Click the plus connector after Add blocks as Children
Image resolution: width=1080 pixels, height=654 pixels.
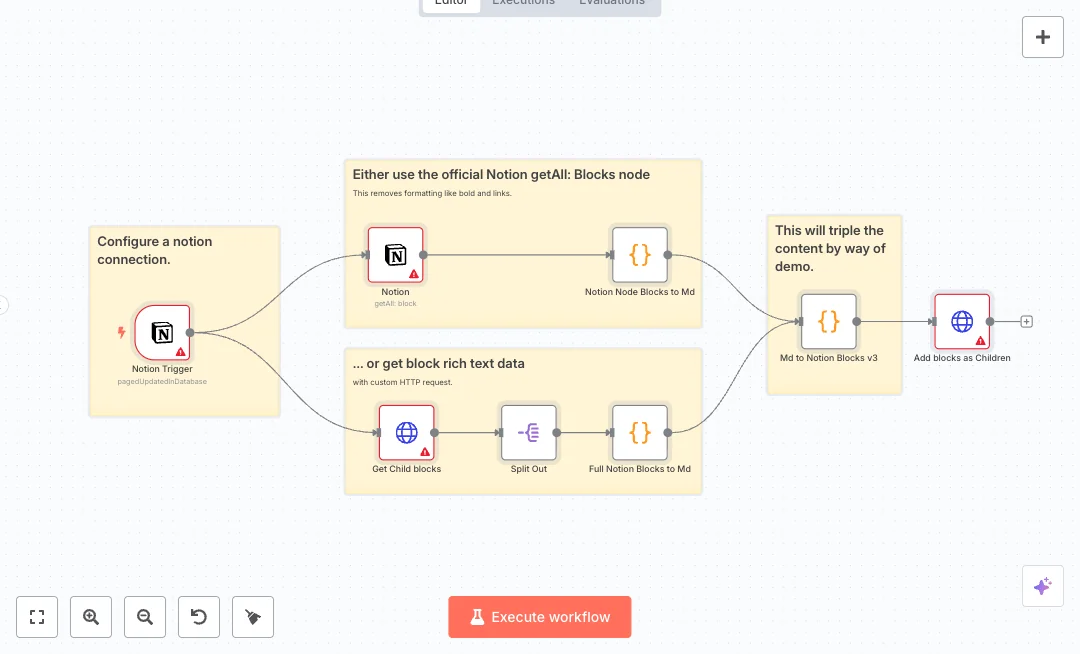click(1026, 321)
